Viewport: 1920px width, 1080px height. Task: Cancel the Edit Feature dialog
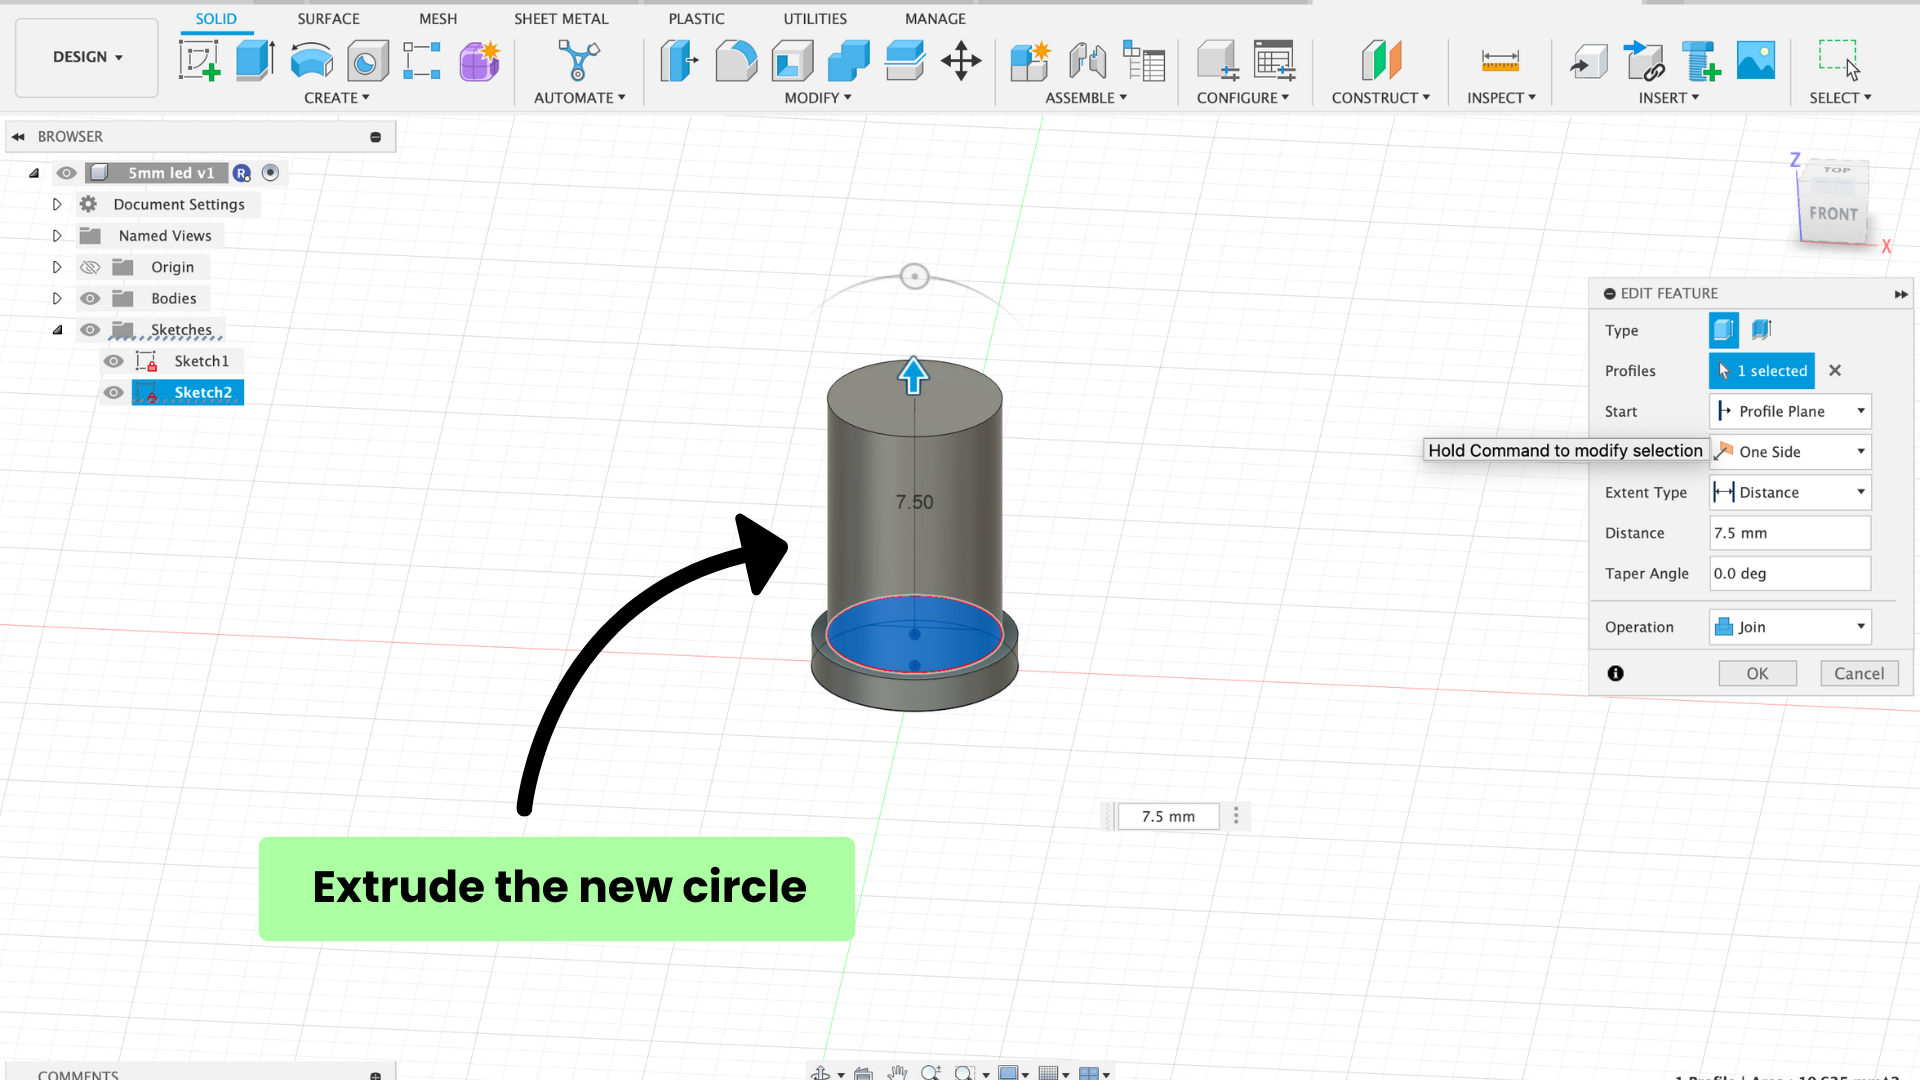(x=1858, y=673)
